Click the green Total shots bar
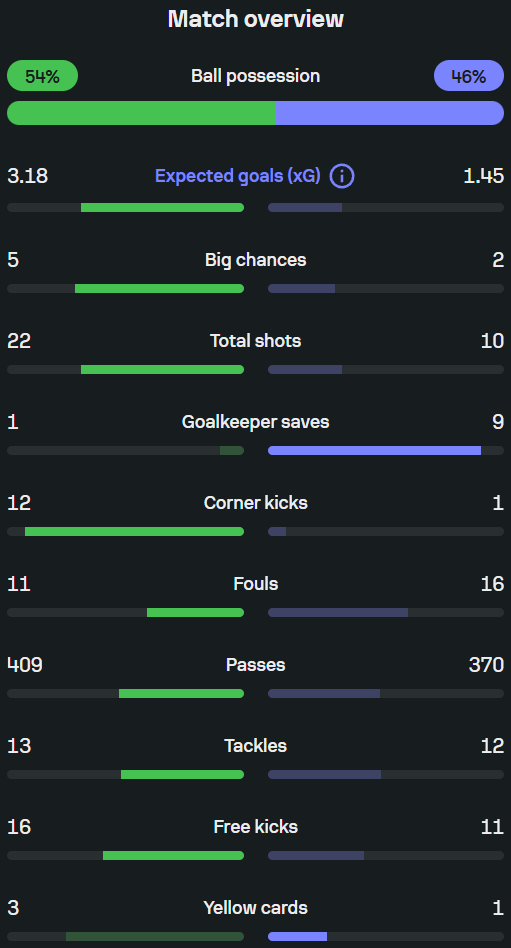Screen dimensions: 511x948 pyautogui.click(x=162, y=369)
